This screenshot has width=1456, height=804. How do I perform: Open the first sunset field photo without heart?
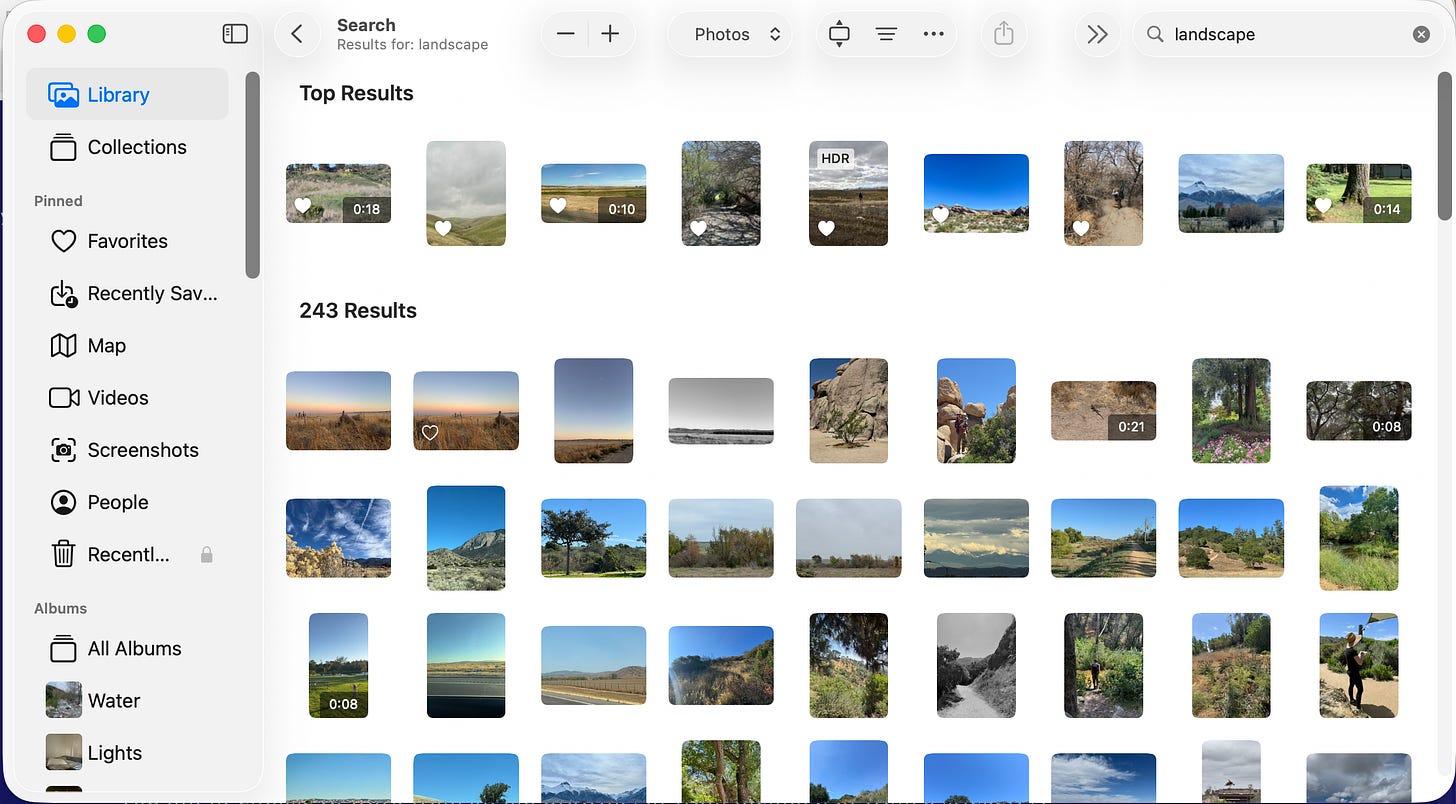click(x=338, y=411)
